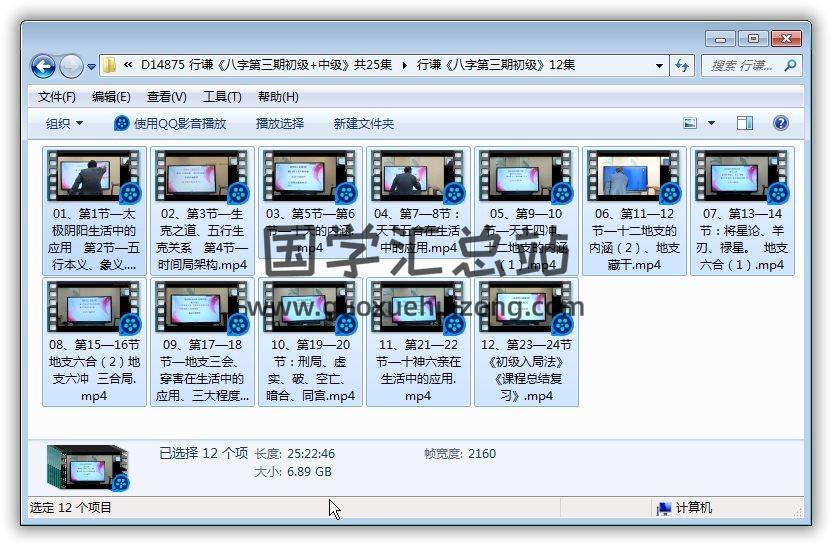Click file name 12、第23—24节《初级入局法》.mp4
The height and width of the screenshot is (546, 832).
526,370
